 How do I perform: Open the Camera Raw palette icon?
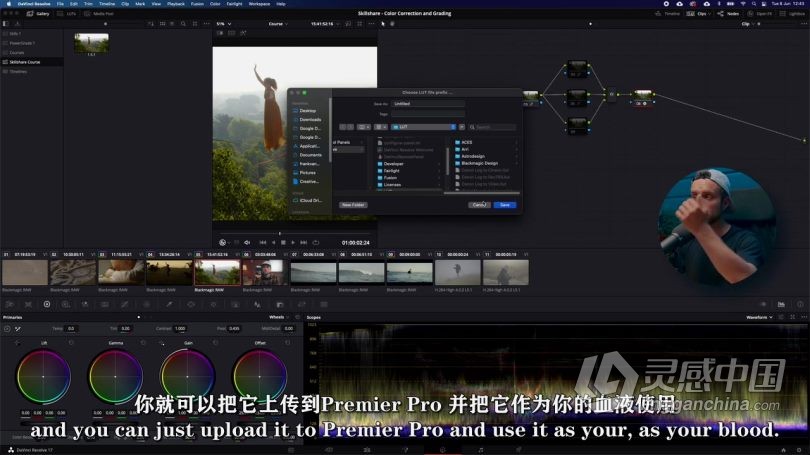[x=9, y=305]
